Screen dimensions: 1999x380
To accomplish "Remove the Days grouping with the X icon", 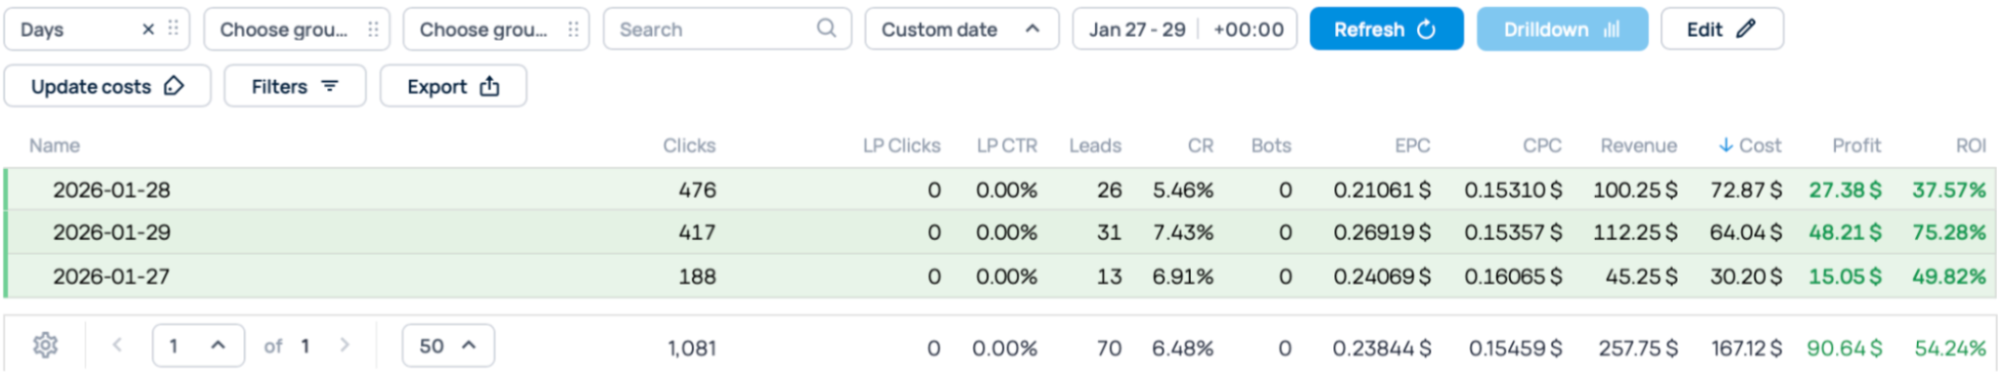I will (x=148, y=29).
